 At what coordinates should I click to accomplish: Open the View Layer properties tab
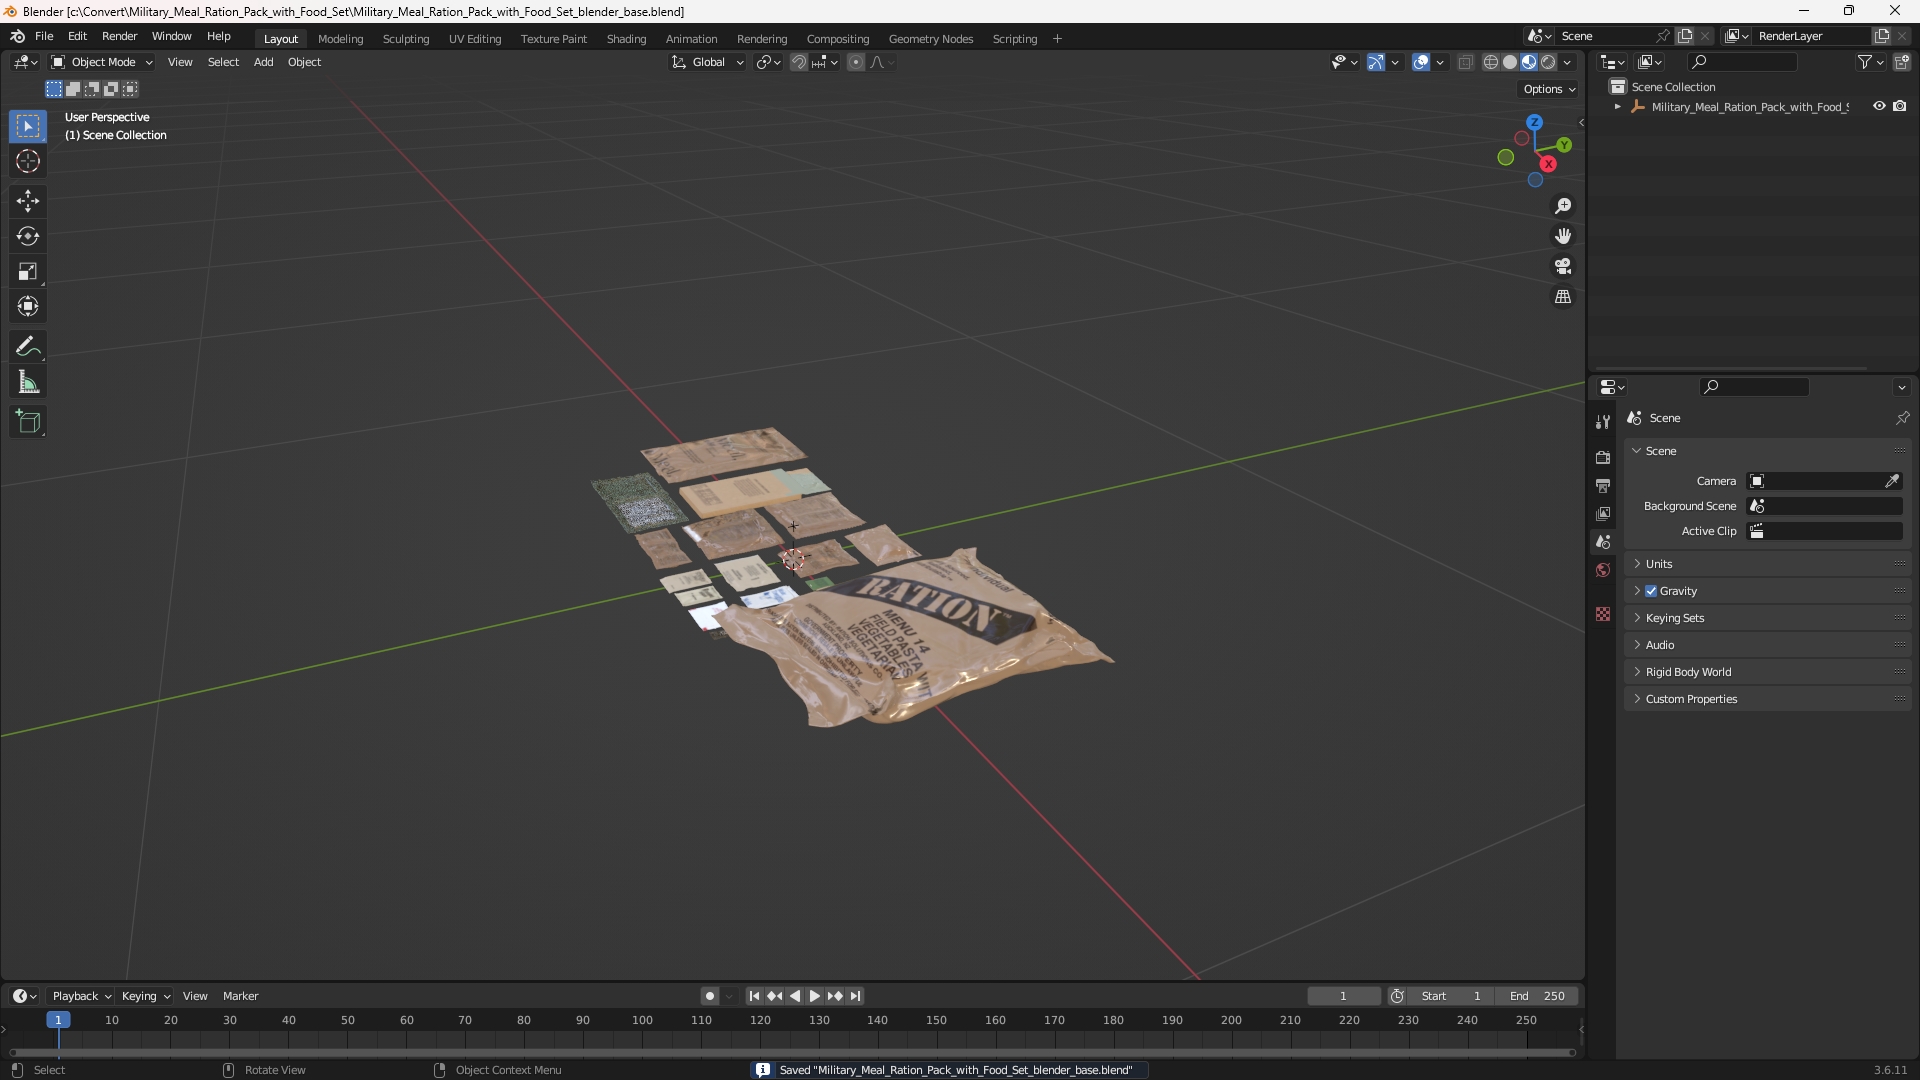(x=1603, y=513)
